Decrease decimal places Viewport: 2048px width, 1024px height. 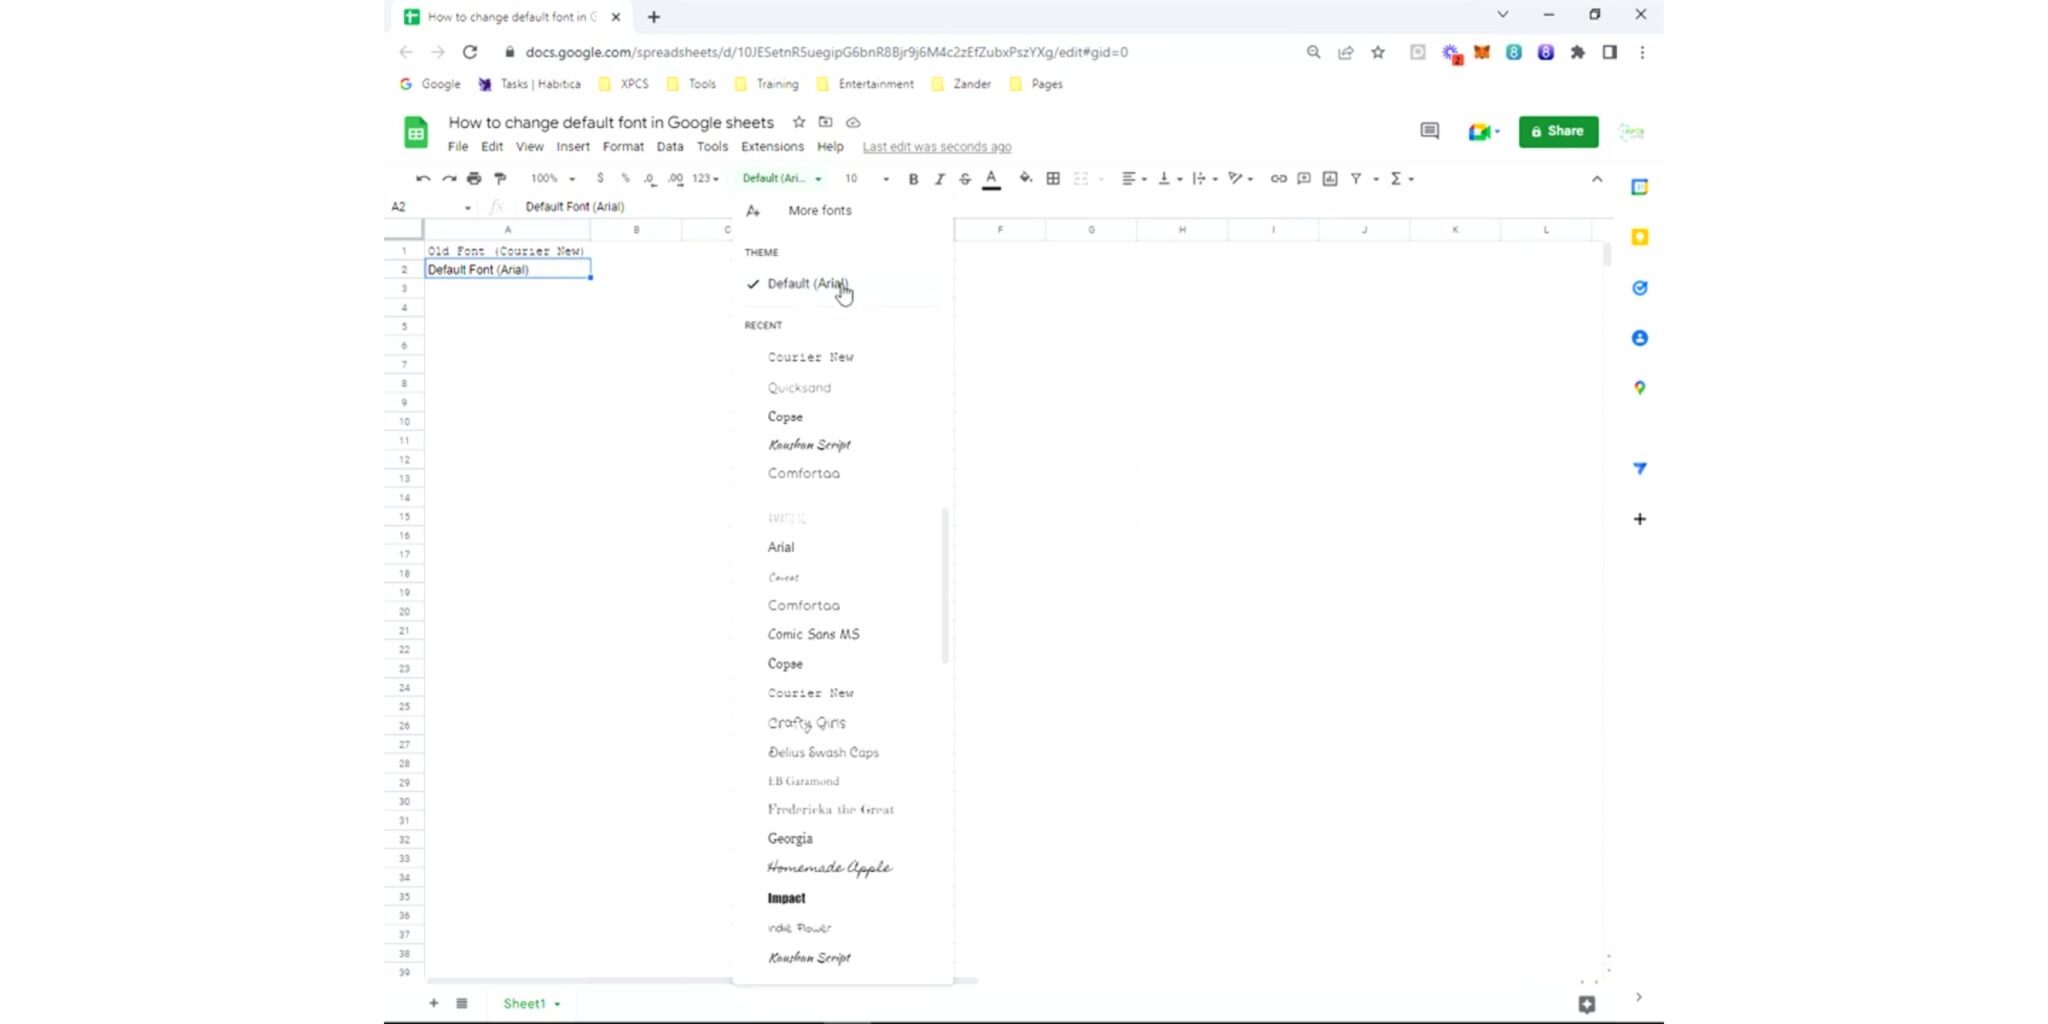(650, 179)
